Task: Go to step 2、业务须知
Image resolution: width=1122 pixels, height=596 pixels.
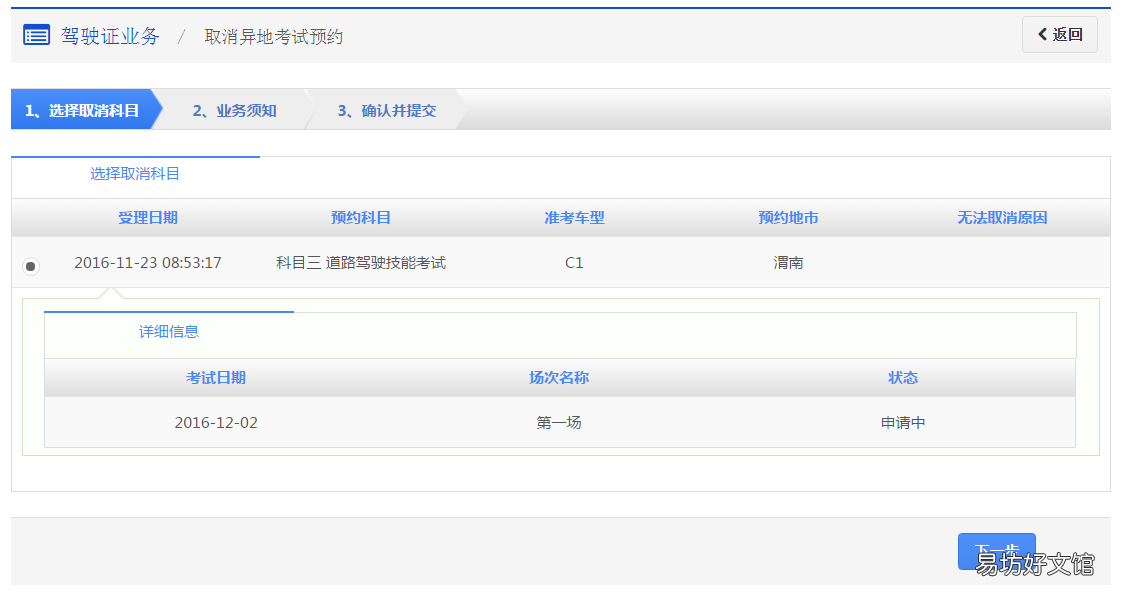Action: [235, 110]
